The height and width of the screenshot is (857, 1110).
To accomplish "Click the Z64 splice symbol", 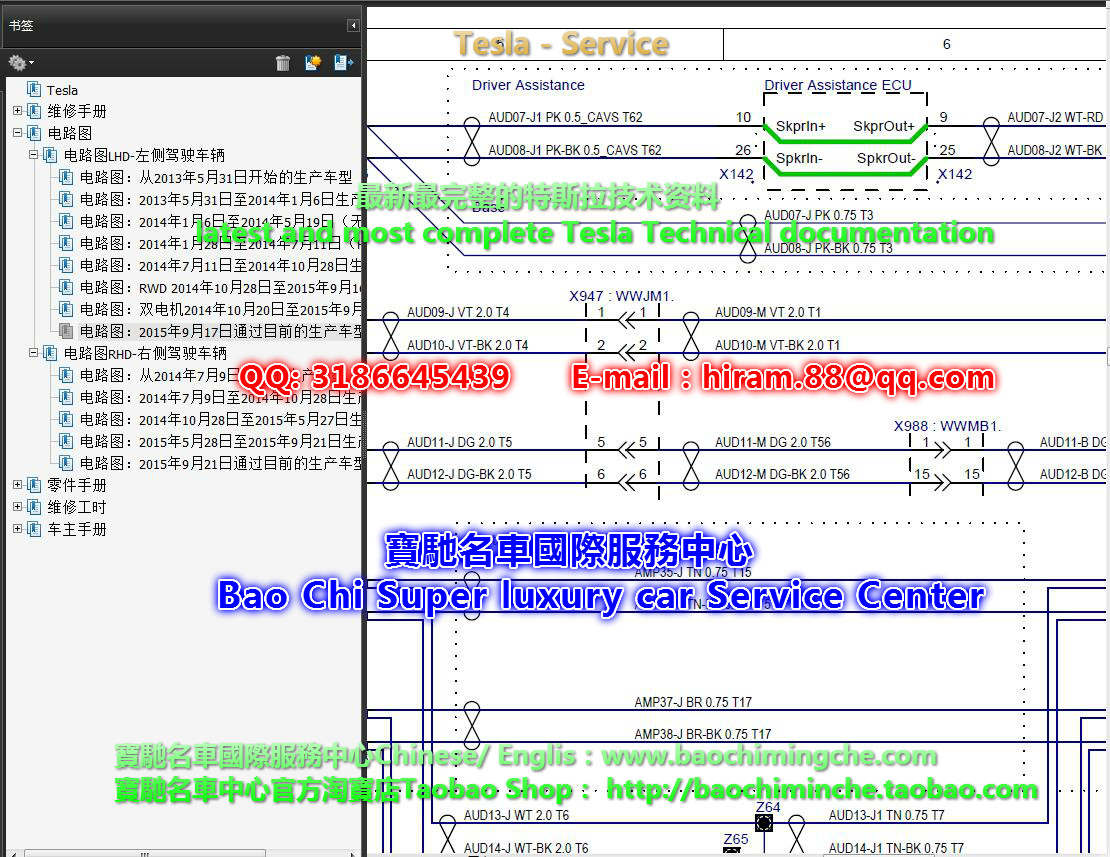I will tap(764, 822).
